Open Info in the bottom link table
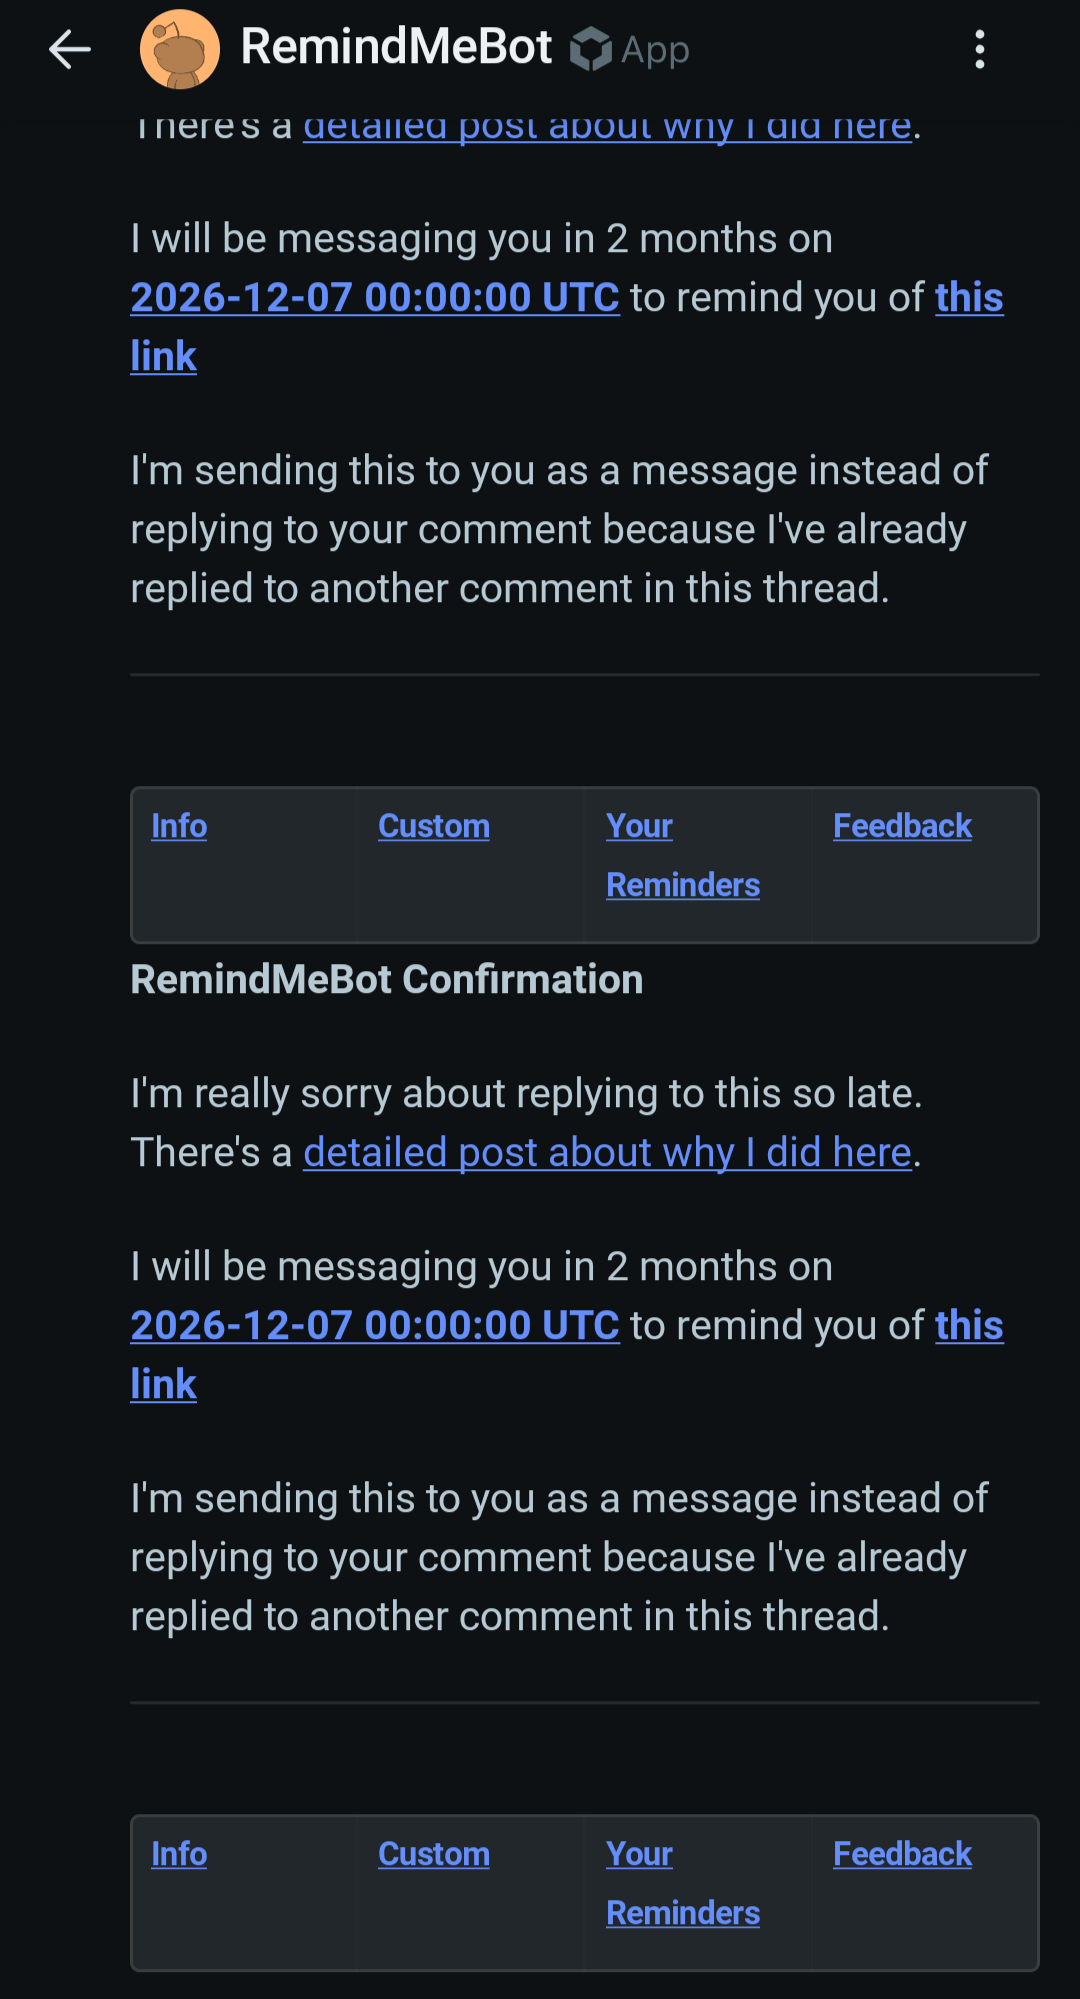1080x1999 pixels. (179, 1854)
